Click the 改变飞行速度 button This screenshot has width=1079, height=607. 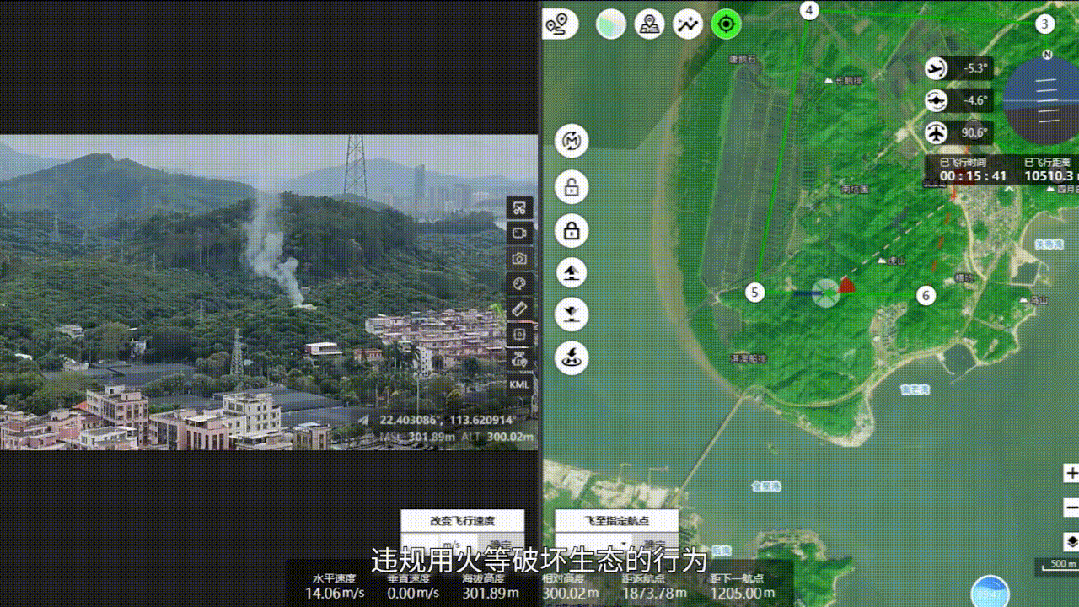coord(462,521)
